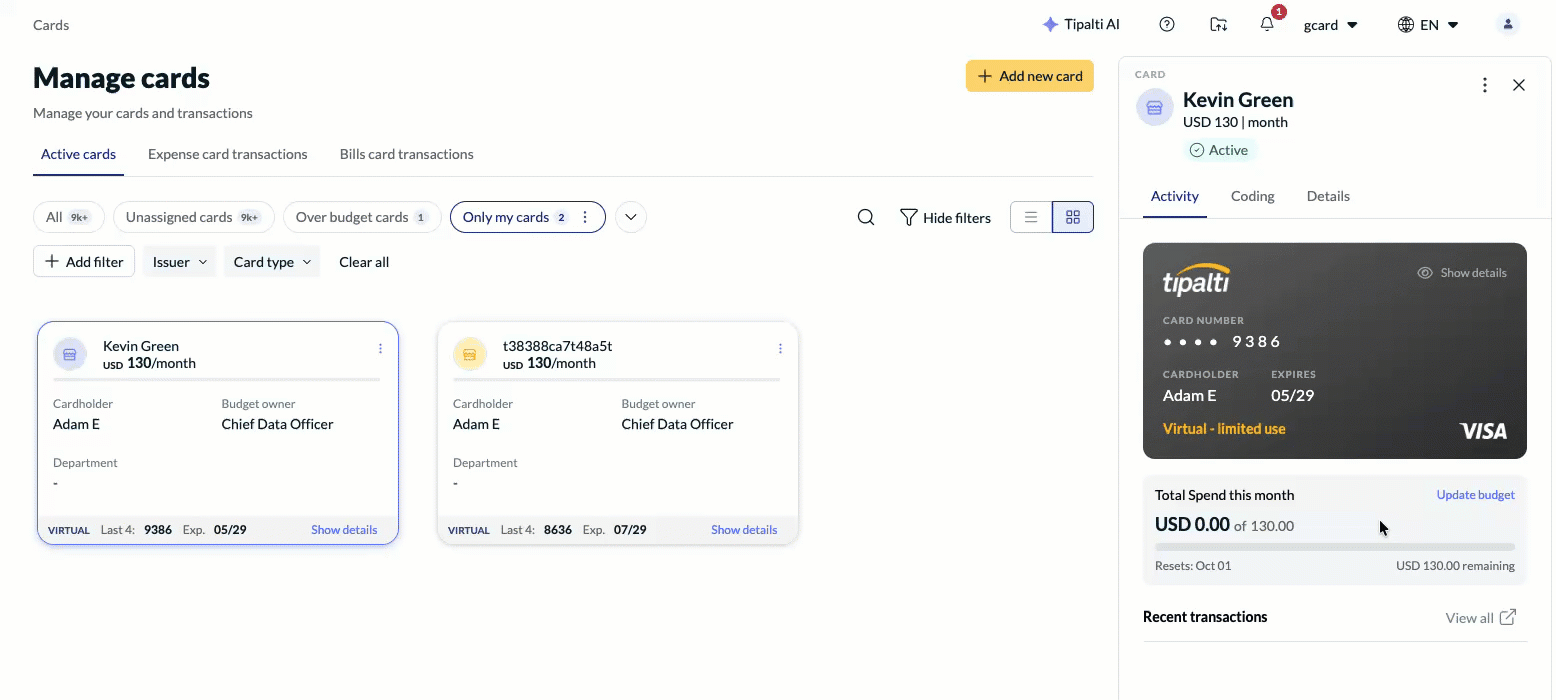Viewport: 1556px width, 700px height.
Task: Click Update budget link
Action: coord(1476,495)
